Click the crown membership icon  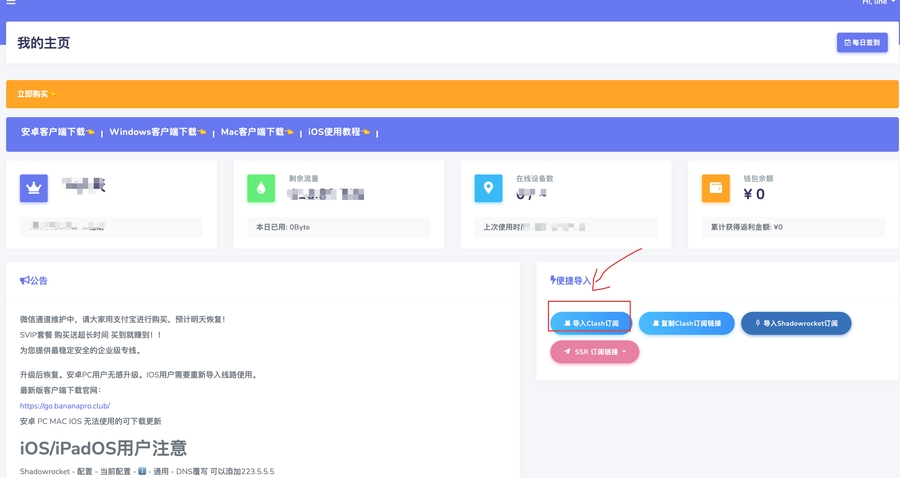point(34,188)
